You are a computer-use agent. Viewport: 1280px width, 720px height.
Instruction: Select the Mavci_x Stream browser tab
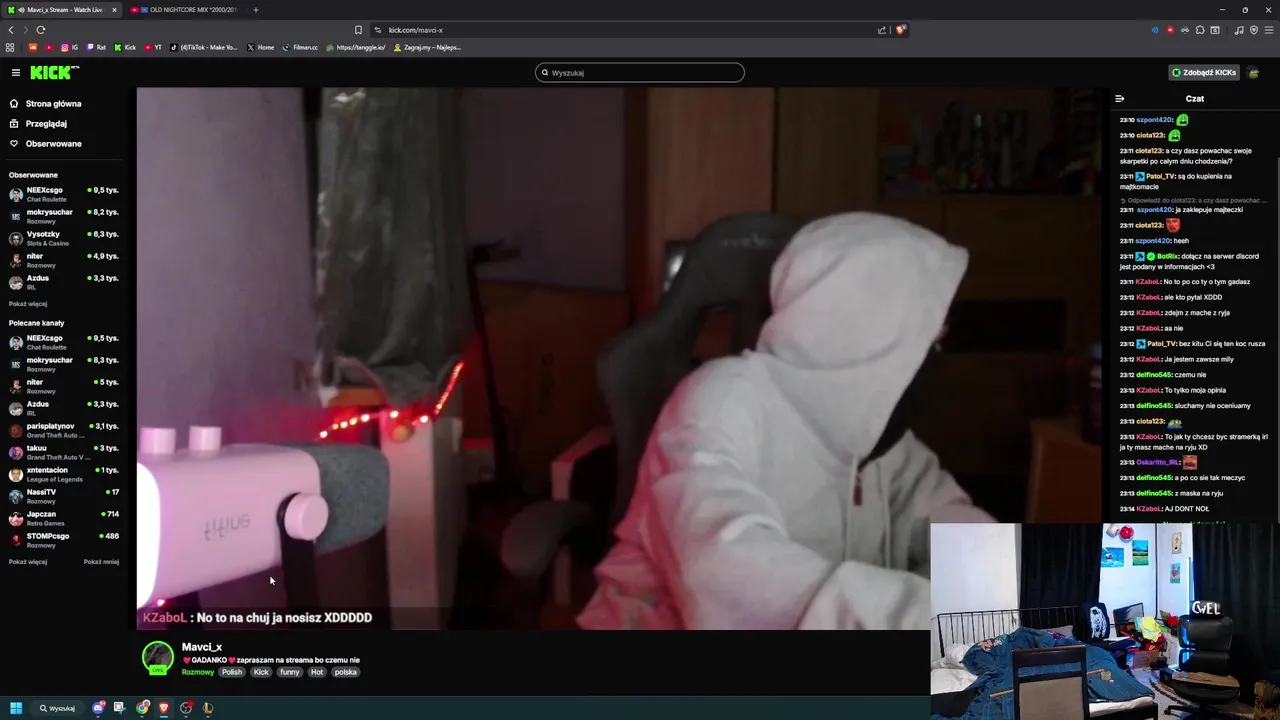pos(62,10)
